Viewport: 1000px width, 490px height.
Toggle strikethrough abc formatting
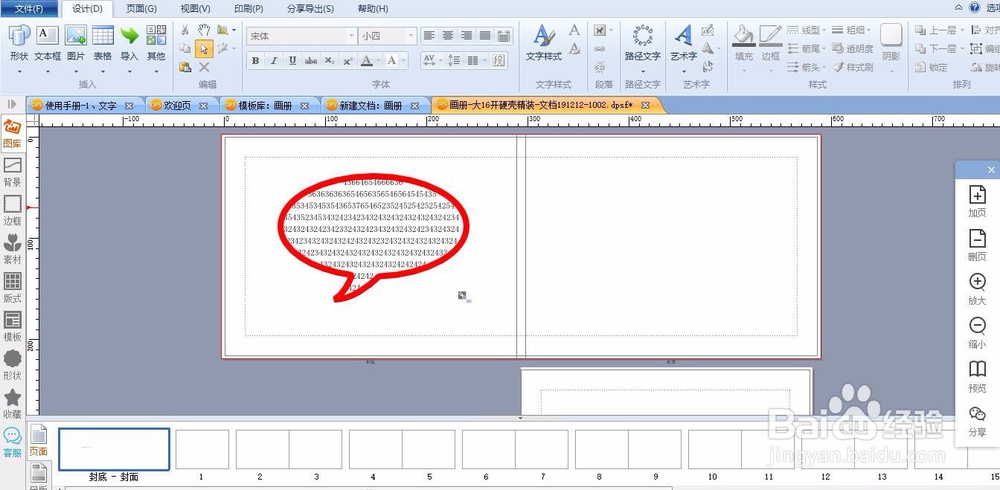click(311, 61)
